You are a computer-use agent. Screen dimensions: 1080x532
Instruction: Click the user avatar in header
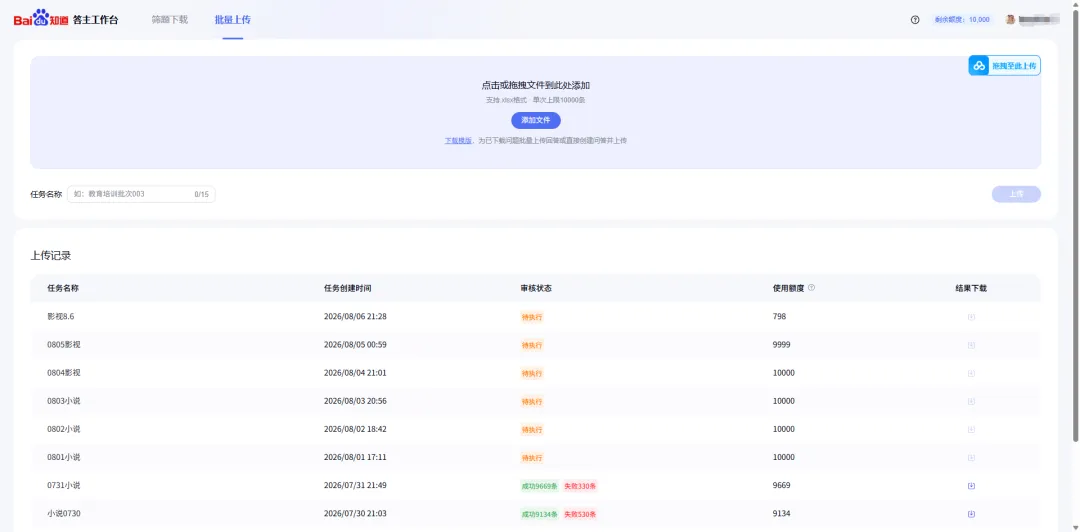point(1010,19)
